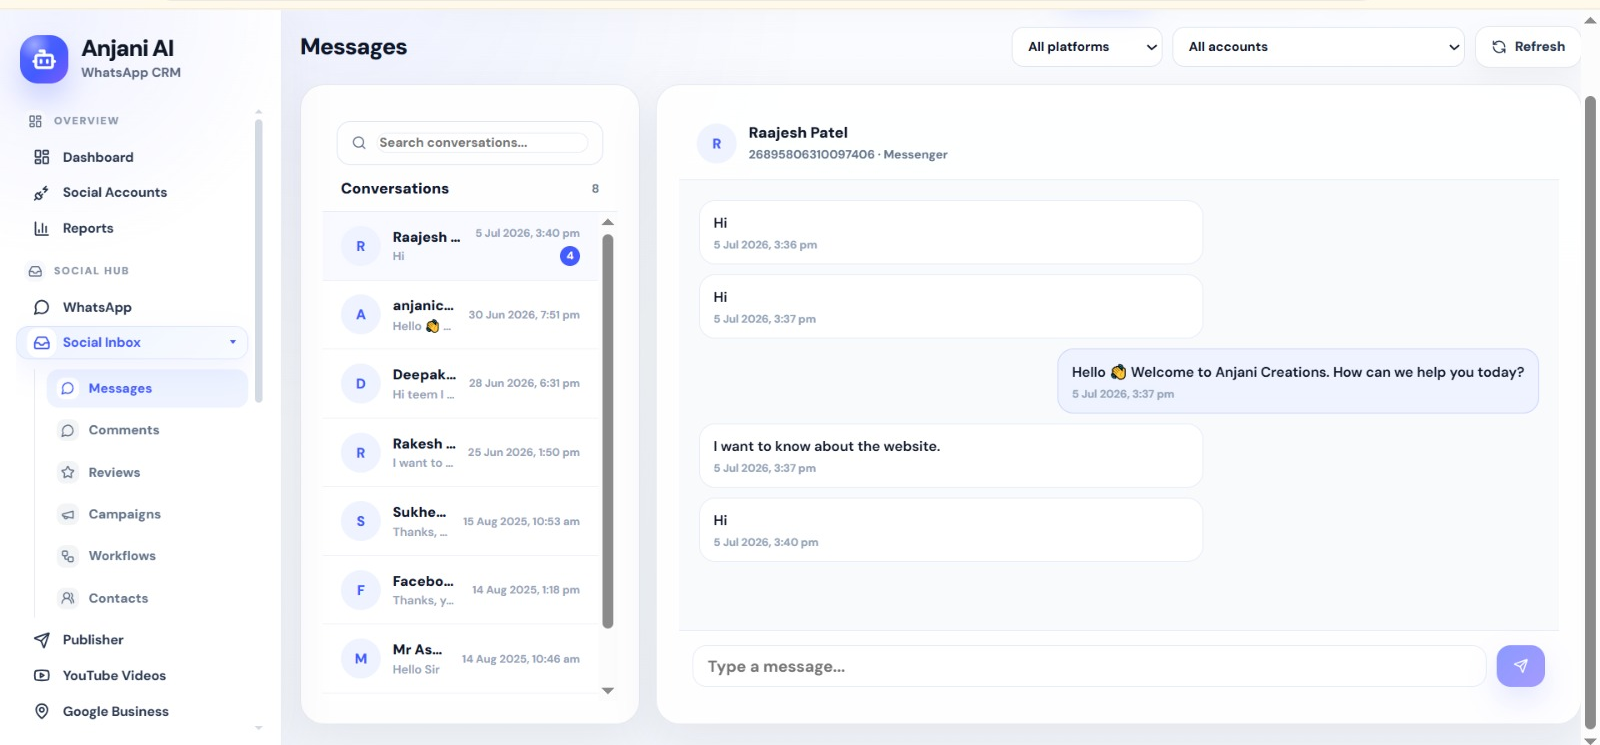The image size is (1600, 745).
Task: Open the All platforms dropdown
Action: pos(1087,47)
